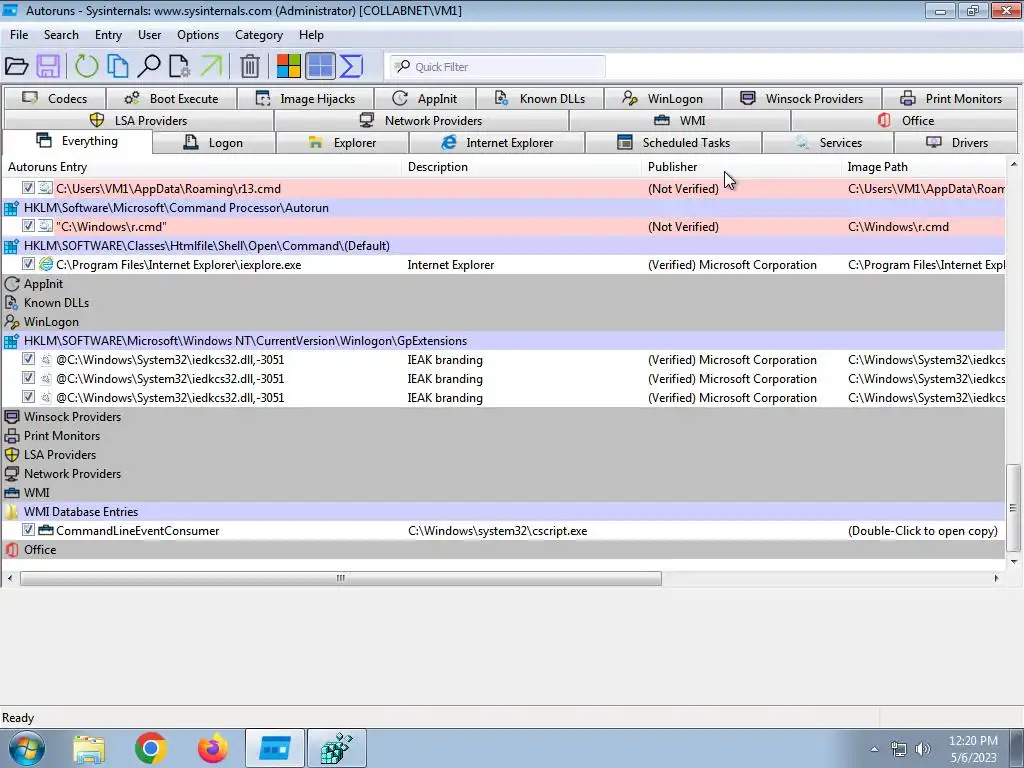Uncheck the CommandLineEventConsumer checkbox
Viewport: 1024px width, 768px height.
click(x=28, y=530)
